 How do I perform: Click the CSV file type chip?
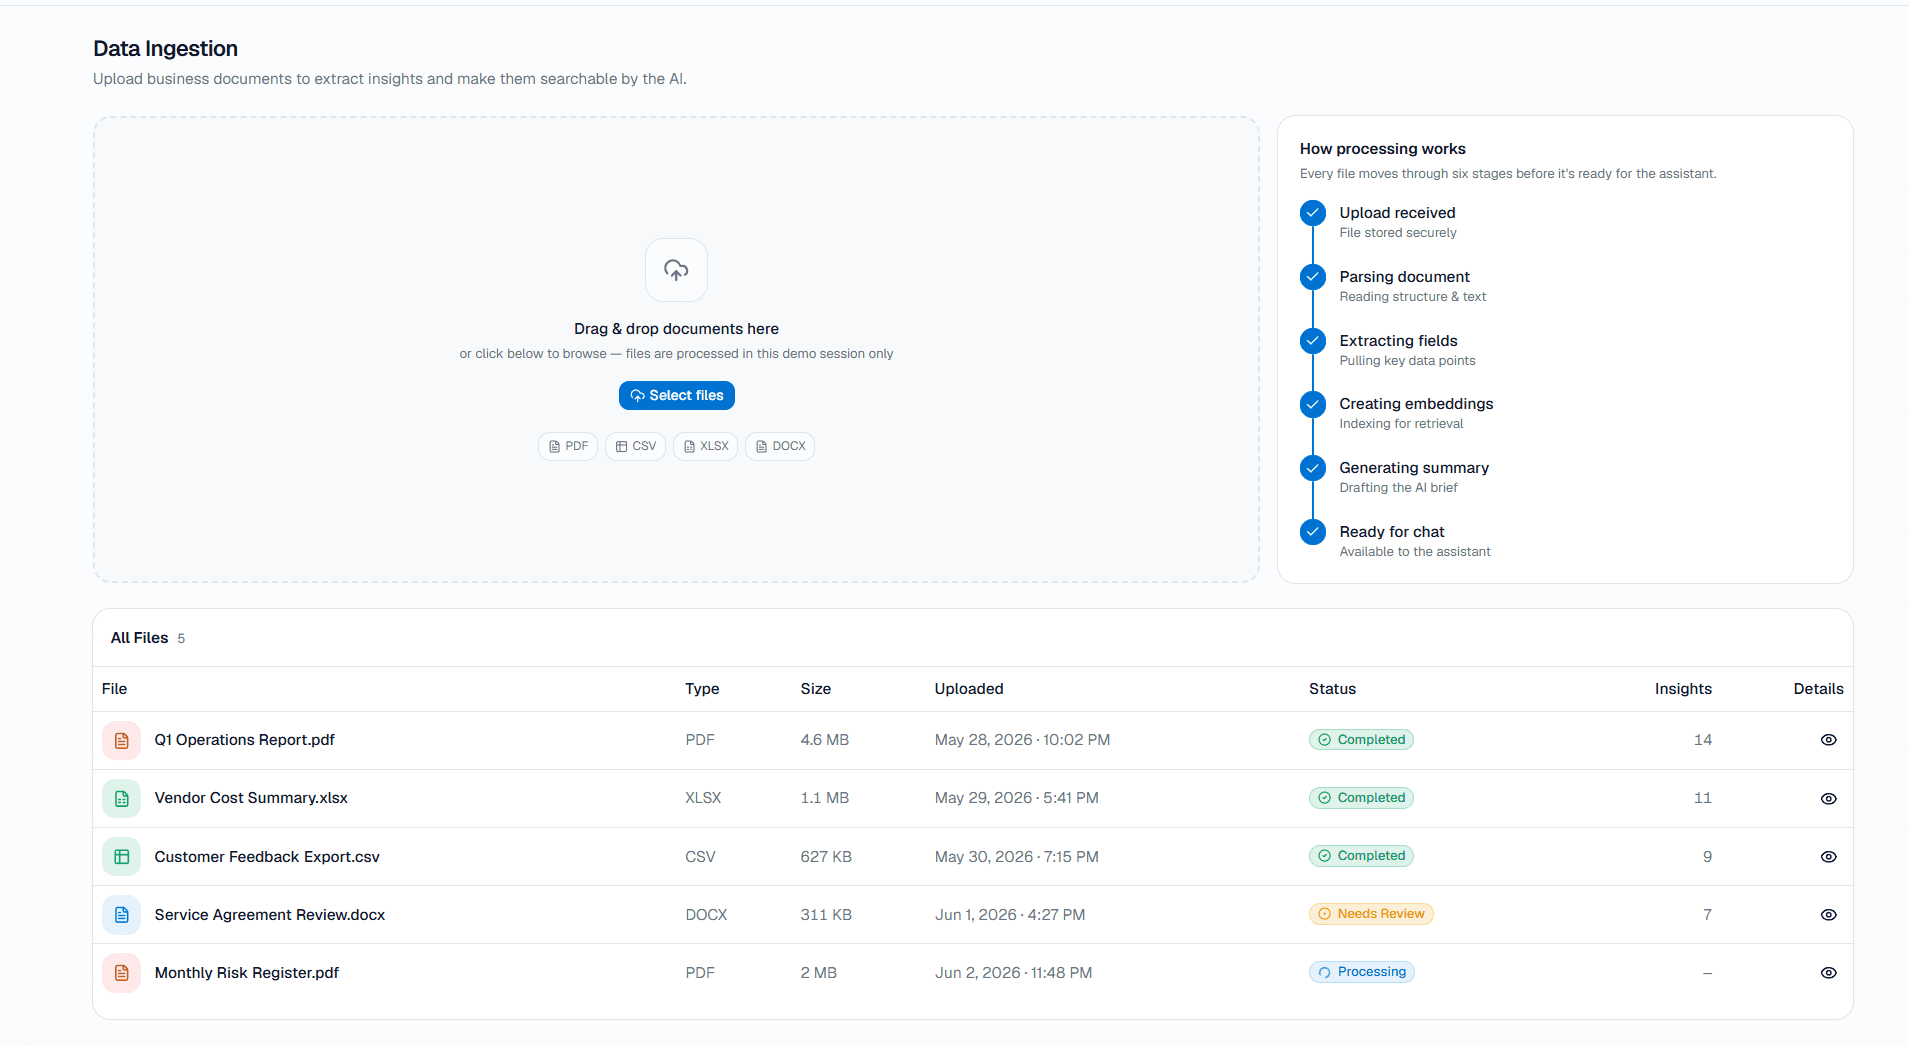pyautogui.click(x=636, y=446)
